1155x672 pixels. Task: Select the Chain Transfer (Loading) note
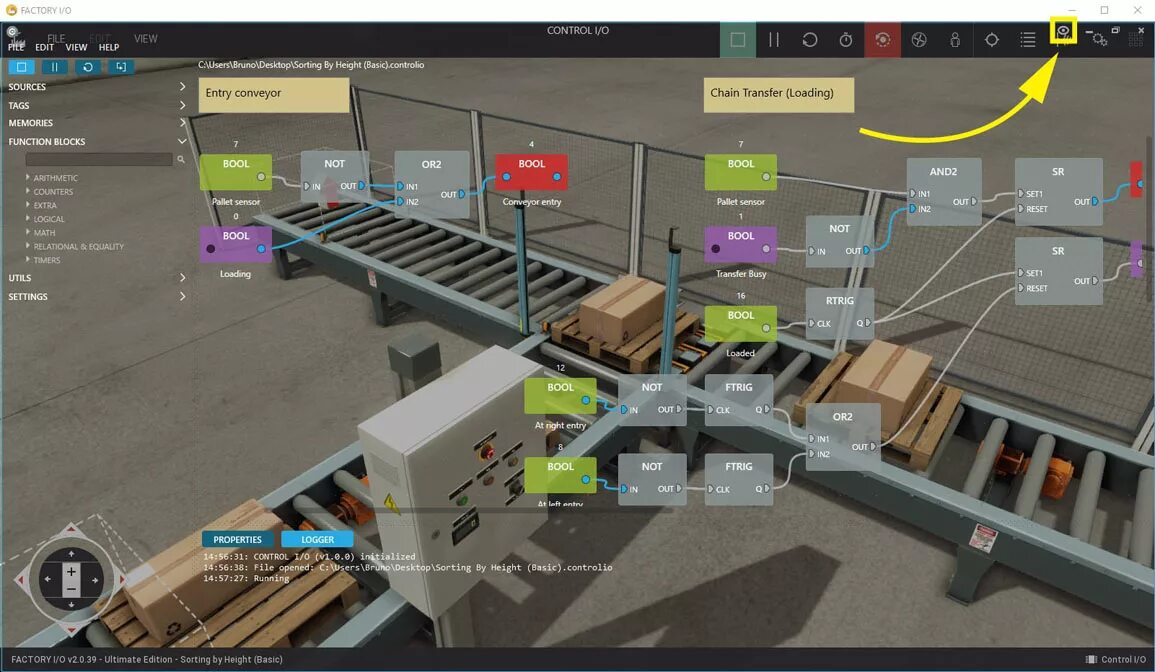pyautogui.click(x=779, y=95)
